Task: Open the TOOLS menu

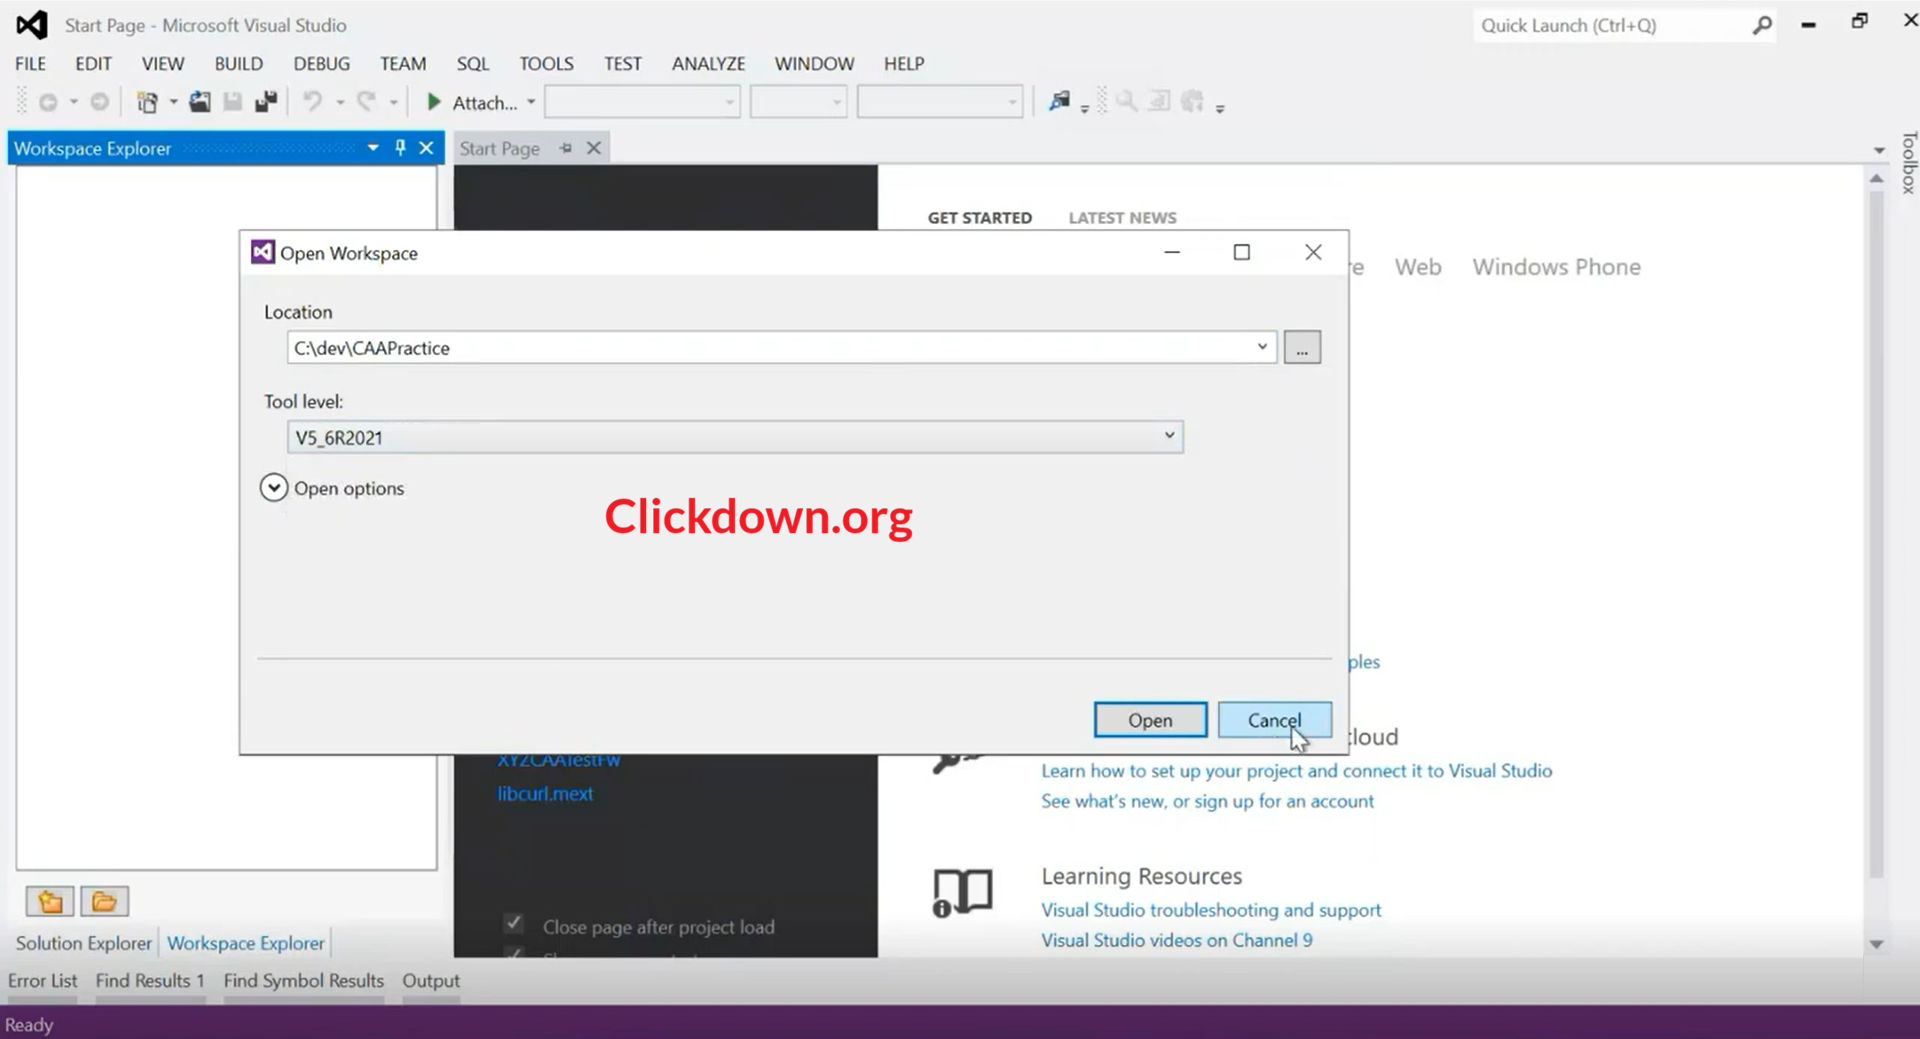Action: coord(546,63)
